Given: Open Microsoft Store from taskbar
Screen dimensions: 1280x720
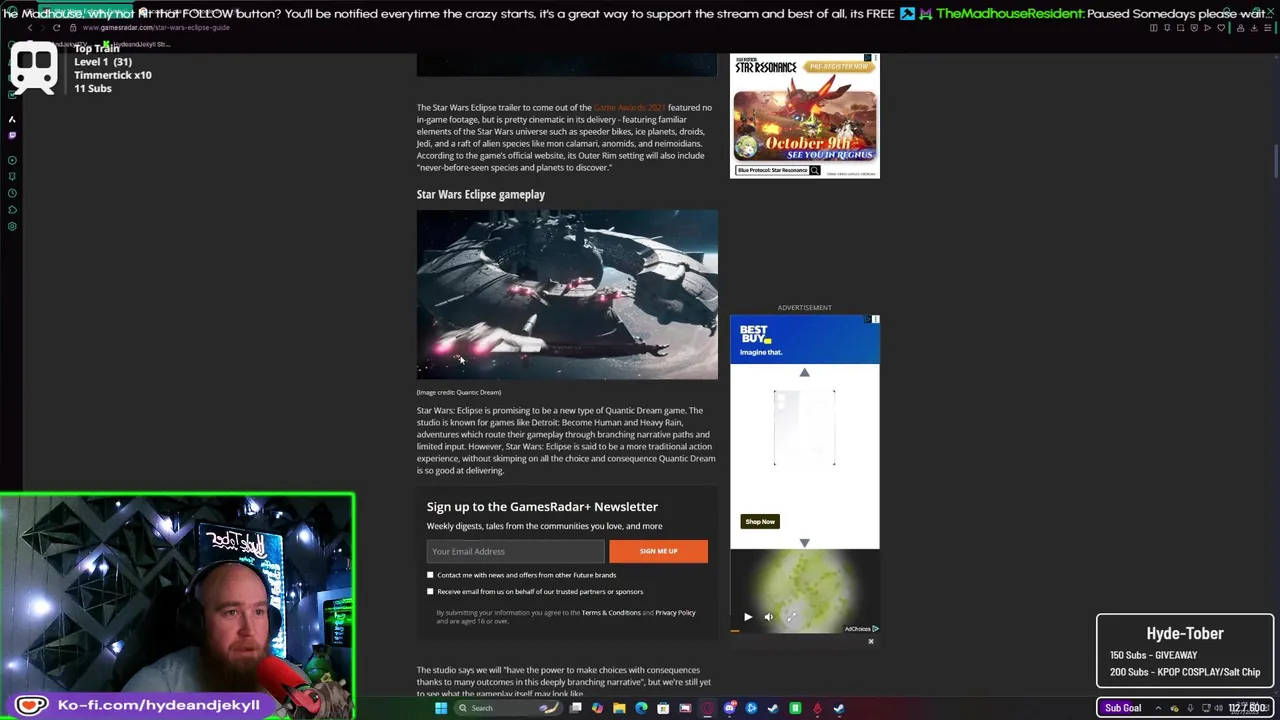Looking at the screenshot, I should (x=663, y=708).
